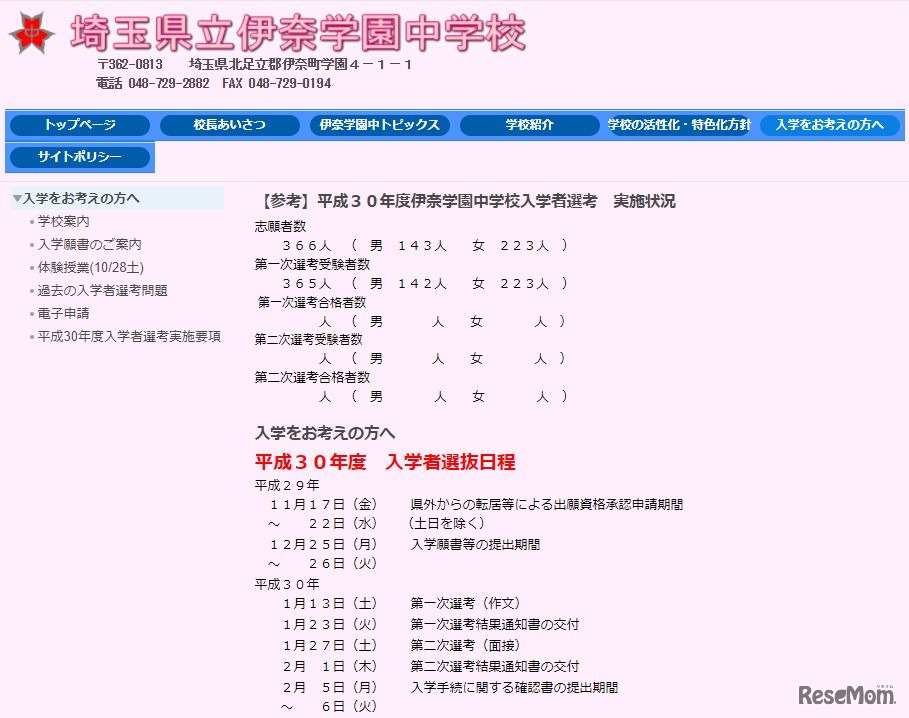The width and height of the screenshot is (909, 718).
Task: Click the bullet icon beside 学校案内
Action: (31, 222)
